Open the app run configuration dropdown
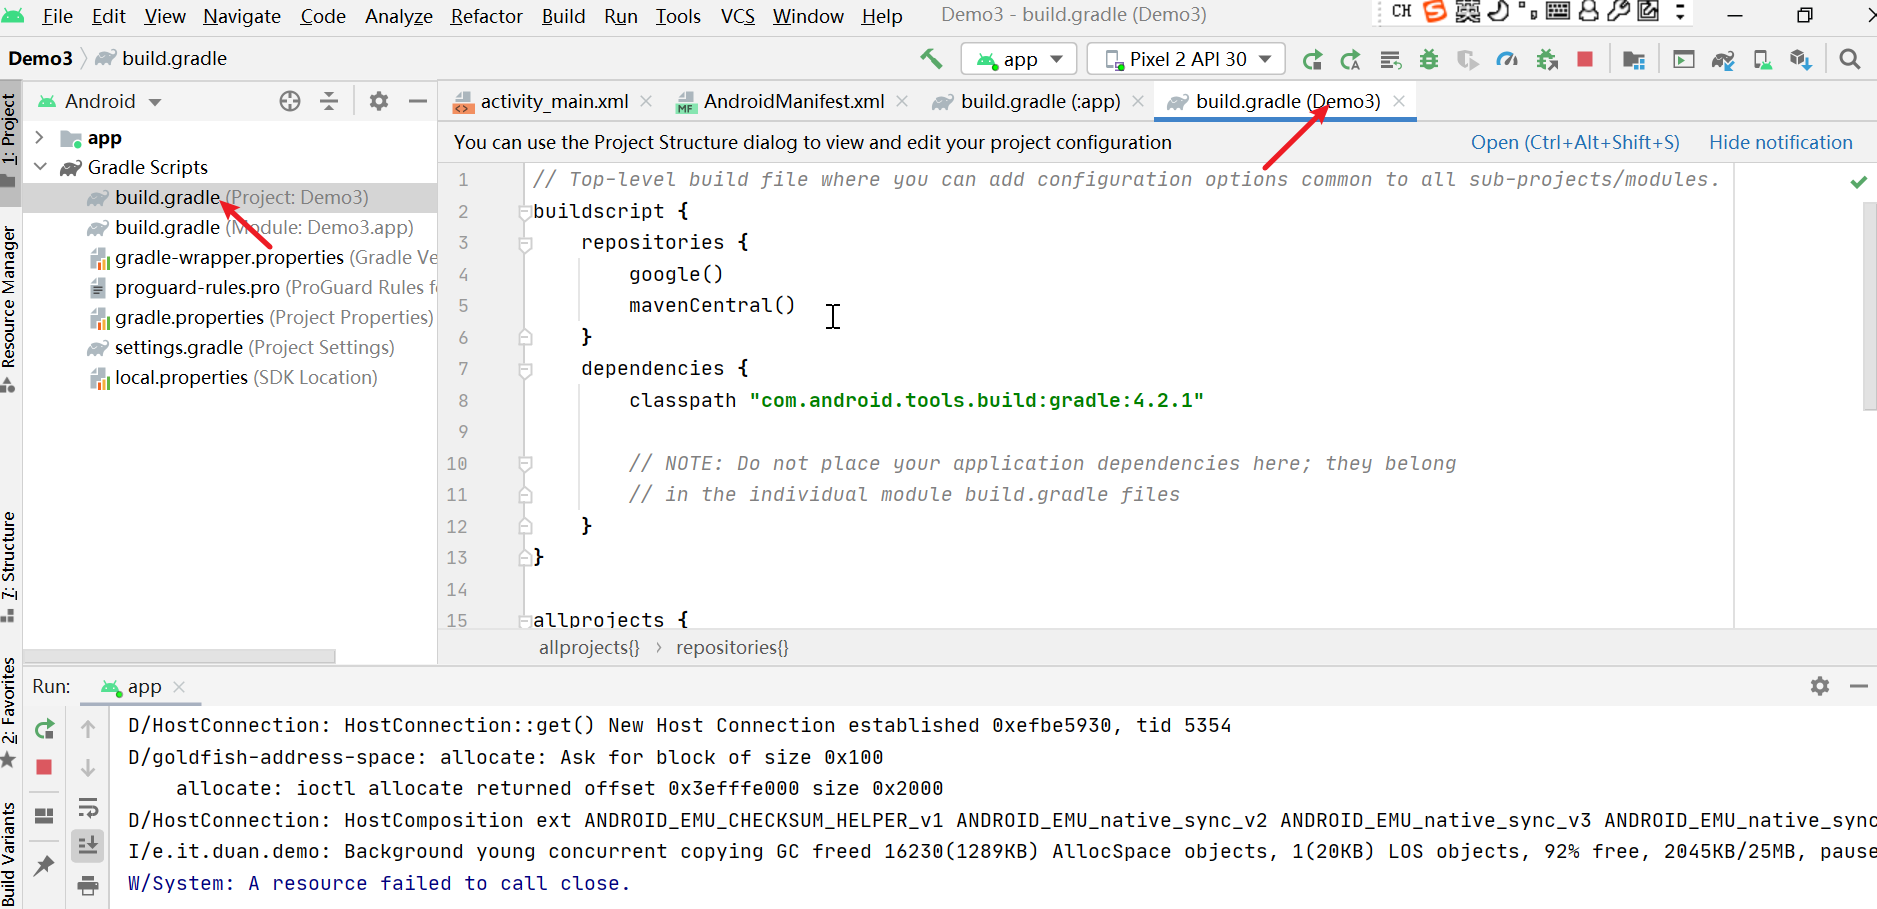Screen dimensions: 1877x909 click(1019, 59)
